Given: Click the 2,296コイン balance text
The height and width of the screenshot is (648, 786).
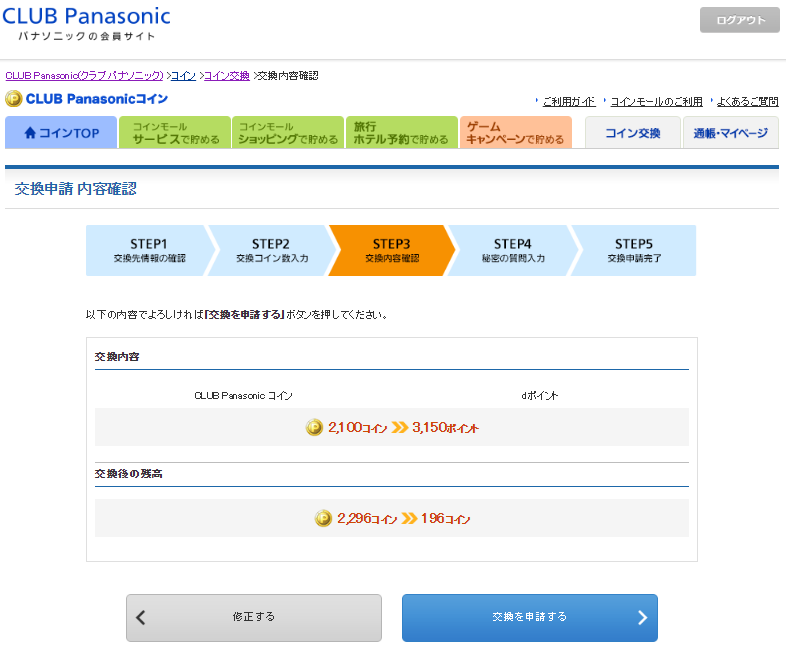Looking at the screenshot, I should (x=367, y=518).
